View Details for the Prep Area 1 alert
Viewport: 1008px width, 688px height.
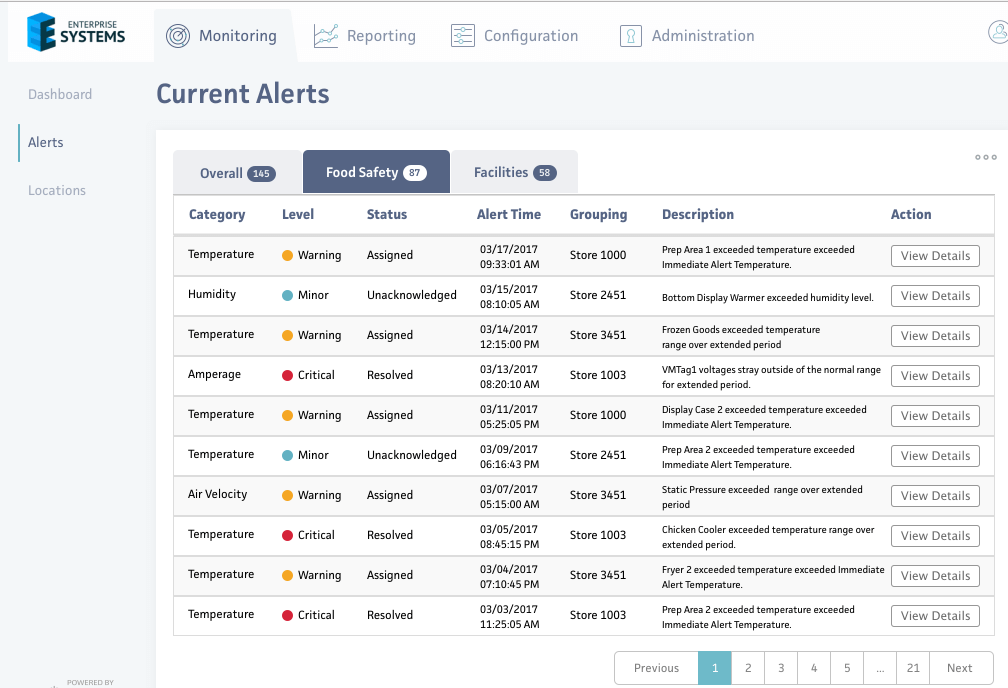(x=935, y=256)
